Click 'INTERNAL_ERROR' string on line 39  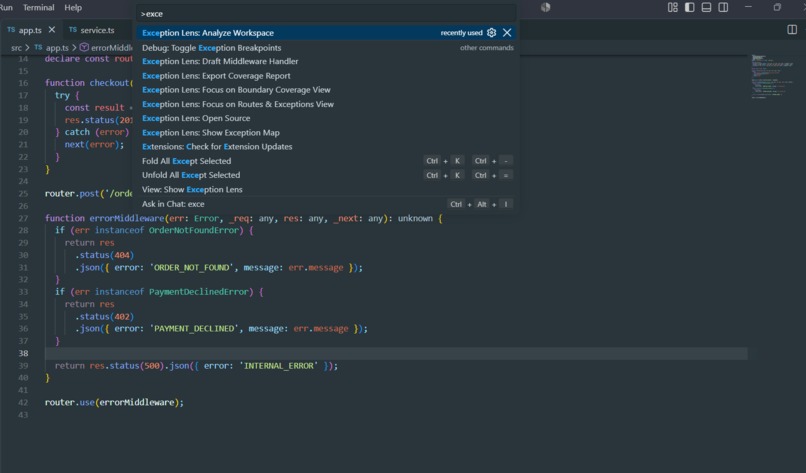(x=278, y=366)
